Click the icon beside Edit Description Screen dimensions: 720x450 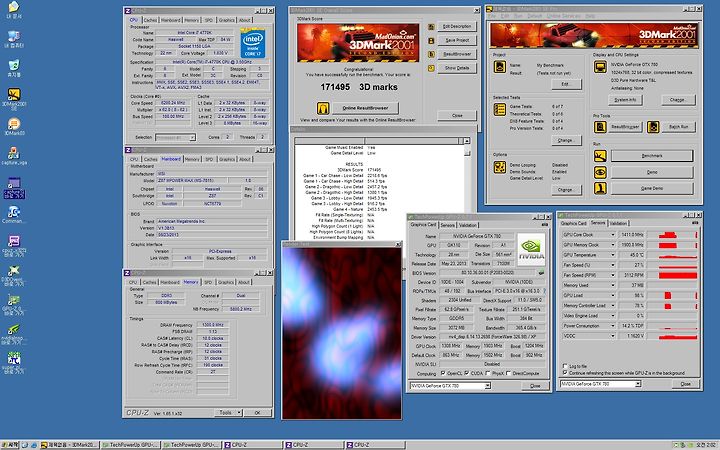coord(431,27)
